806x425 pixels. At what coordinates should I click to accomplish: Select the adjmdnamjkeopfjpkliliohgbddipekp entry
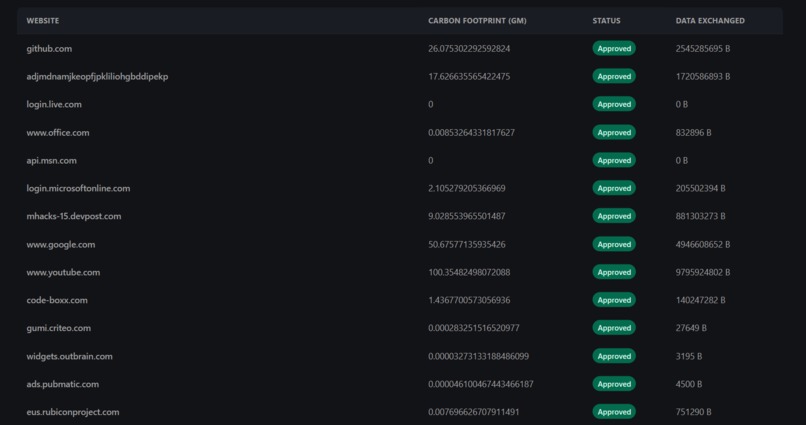[x=97, y=77]
